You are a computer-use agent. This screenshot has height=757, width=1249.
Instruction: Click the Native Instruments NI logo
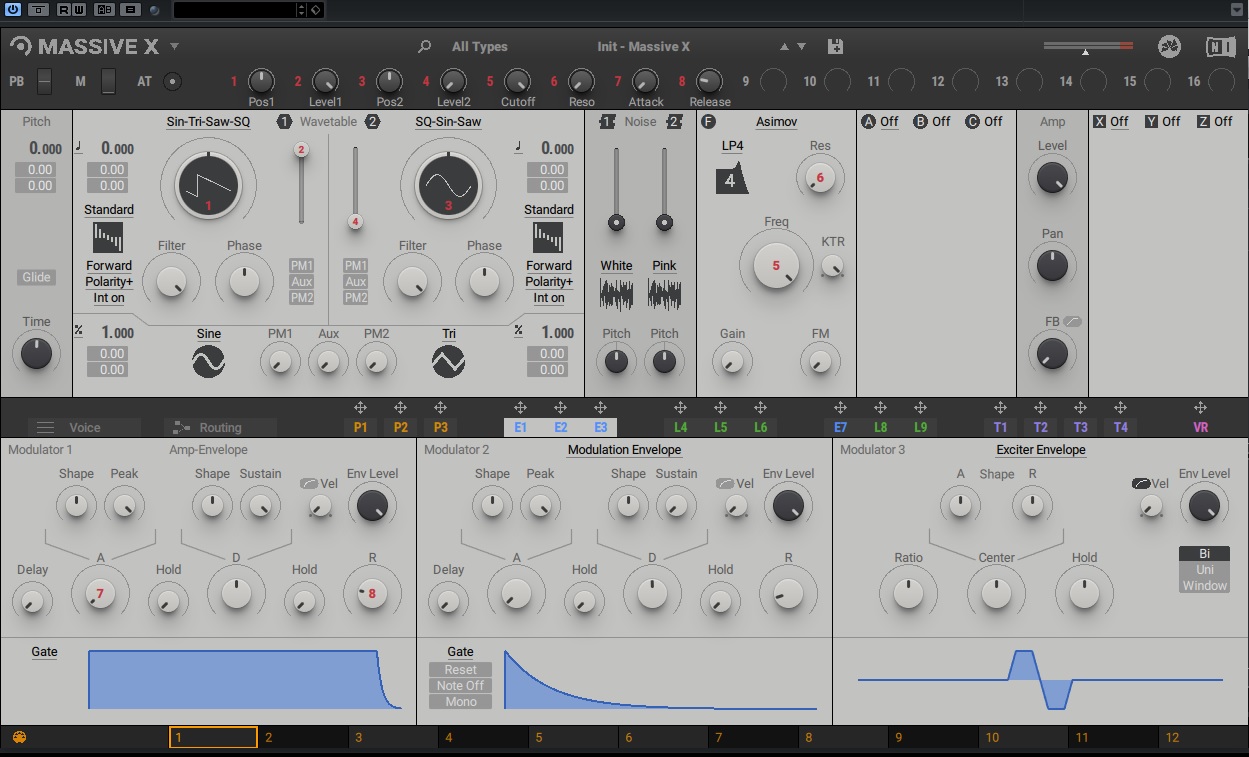tap(1220, 46)
